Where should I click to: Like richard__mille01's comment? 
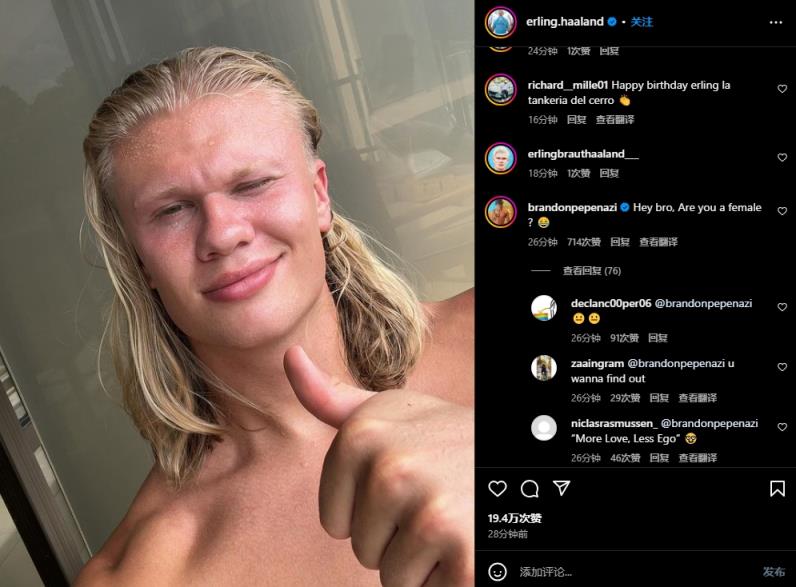(782, 89)
